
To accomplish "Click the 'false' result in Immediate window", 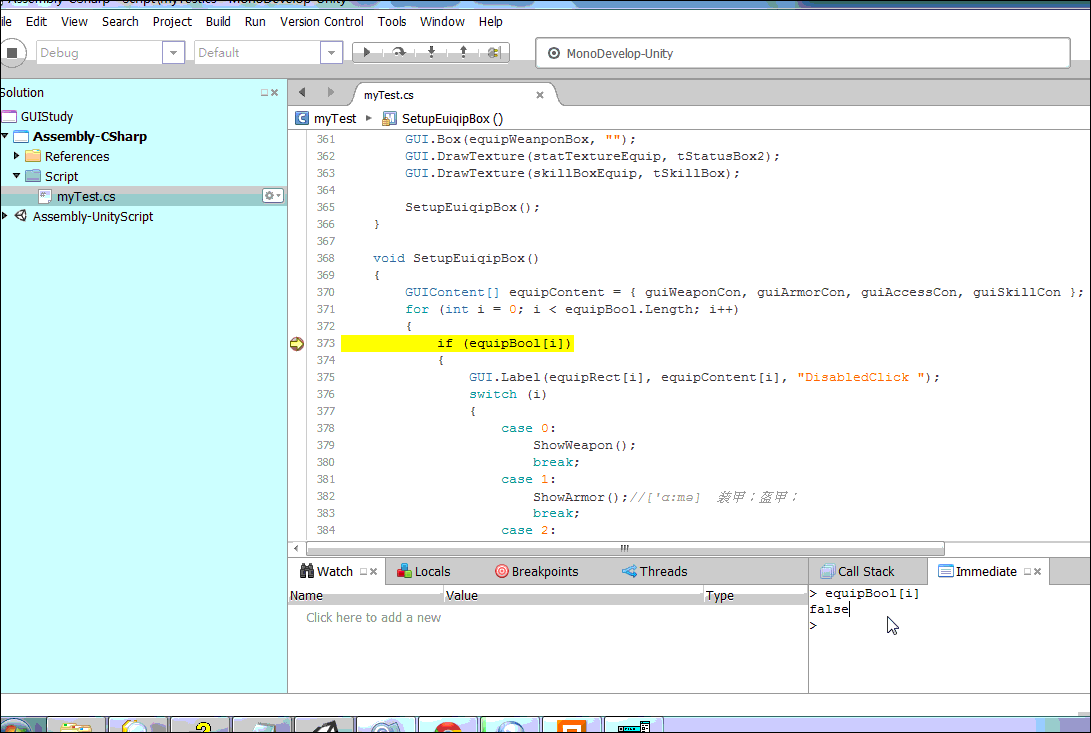I will tap(829, 609).
